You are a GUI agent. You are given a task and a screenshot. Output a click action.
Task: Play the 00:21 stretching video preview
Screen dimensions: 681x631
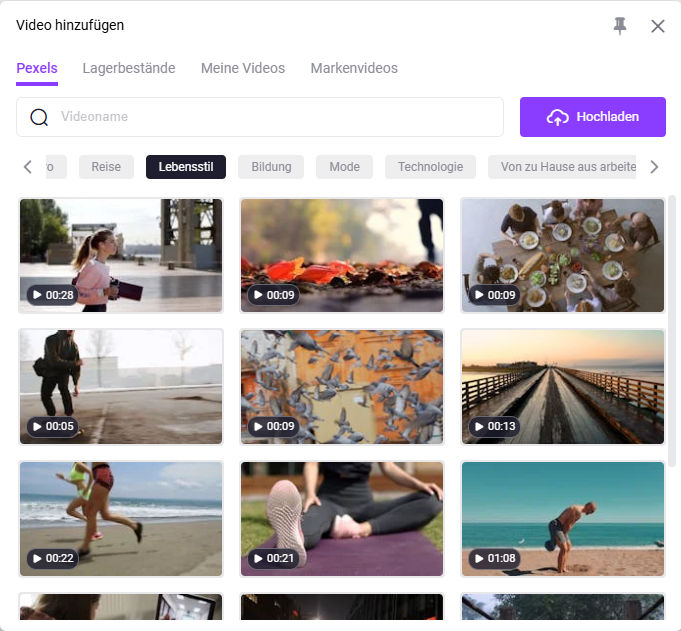[x=274, y=558]
